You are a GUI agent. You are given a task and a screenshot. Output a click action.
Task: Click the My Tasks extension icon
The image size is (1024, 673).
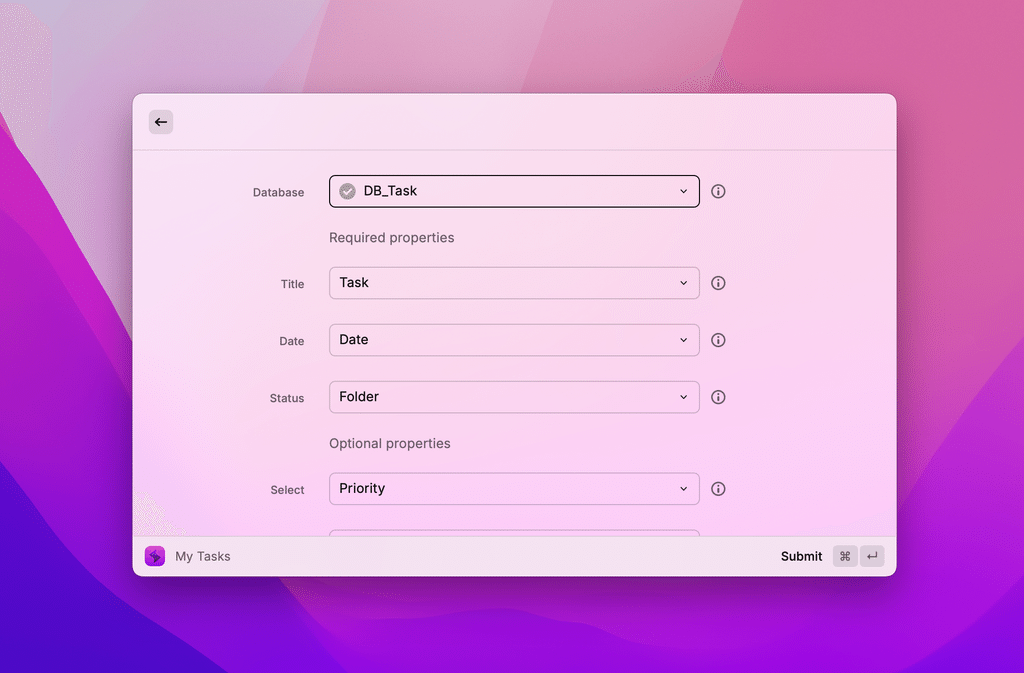point(155,556)
